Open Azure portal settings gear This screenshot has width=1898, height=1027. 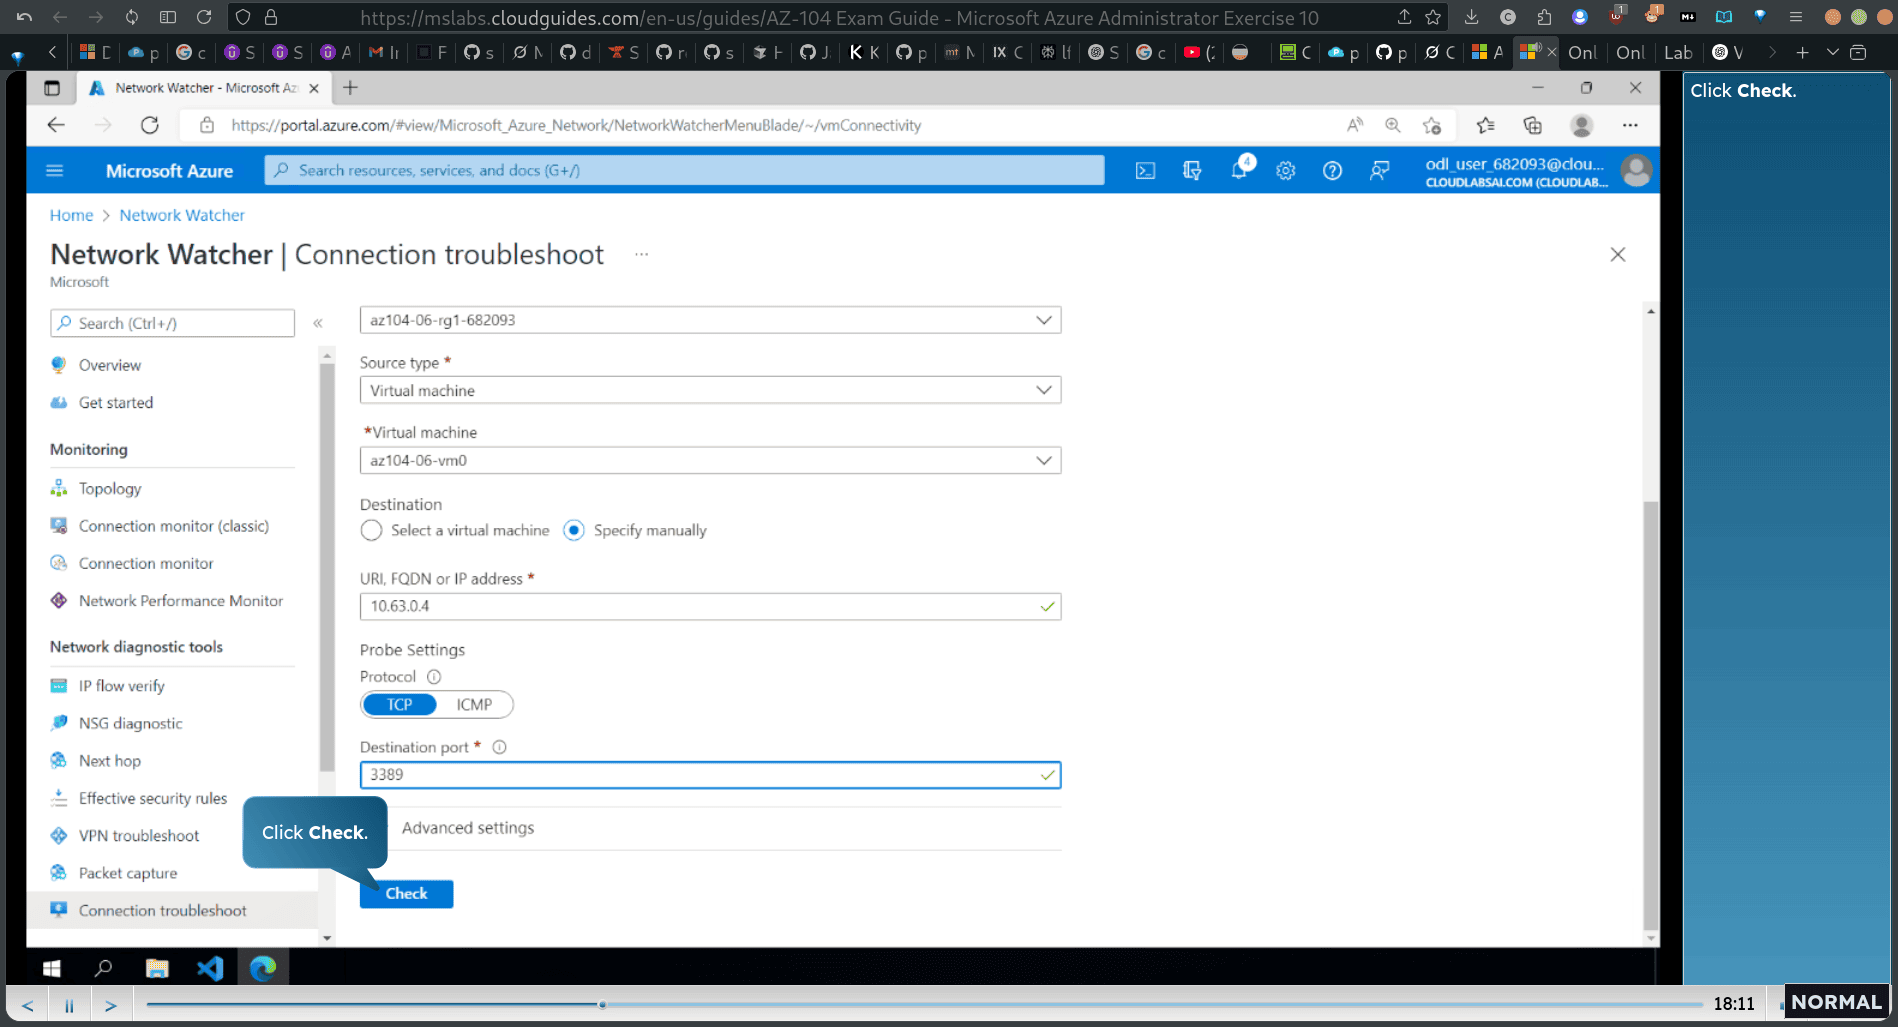coord(1285,170)
